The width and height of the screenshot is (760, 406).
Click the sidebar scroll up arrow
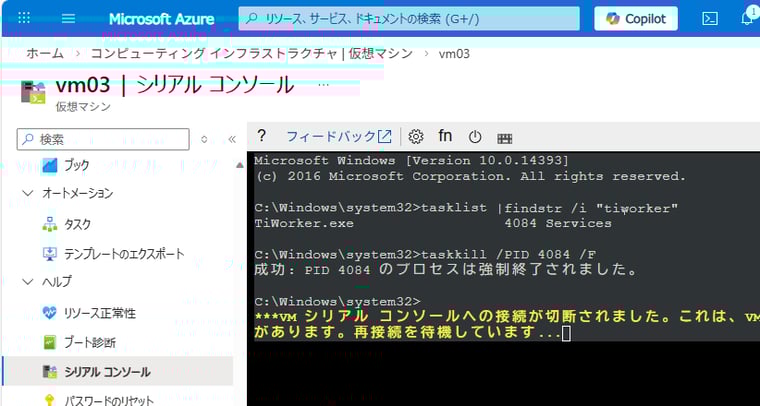pyautogui.click(x=239, y=165)
